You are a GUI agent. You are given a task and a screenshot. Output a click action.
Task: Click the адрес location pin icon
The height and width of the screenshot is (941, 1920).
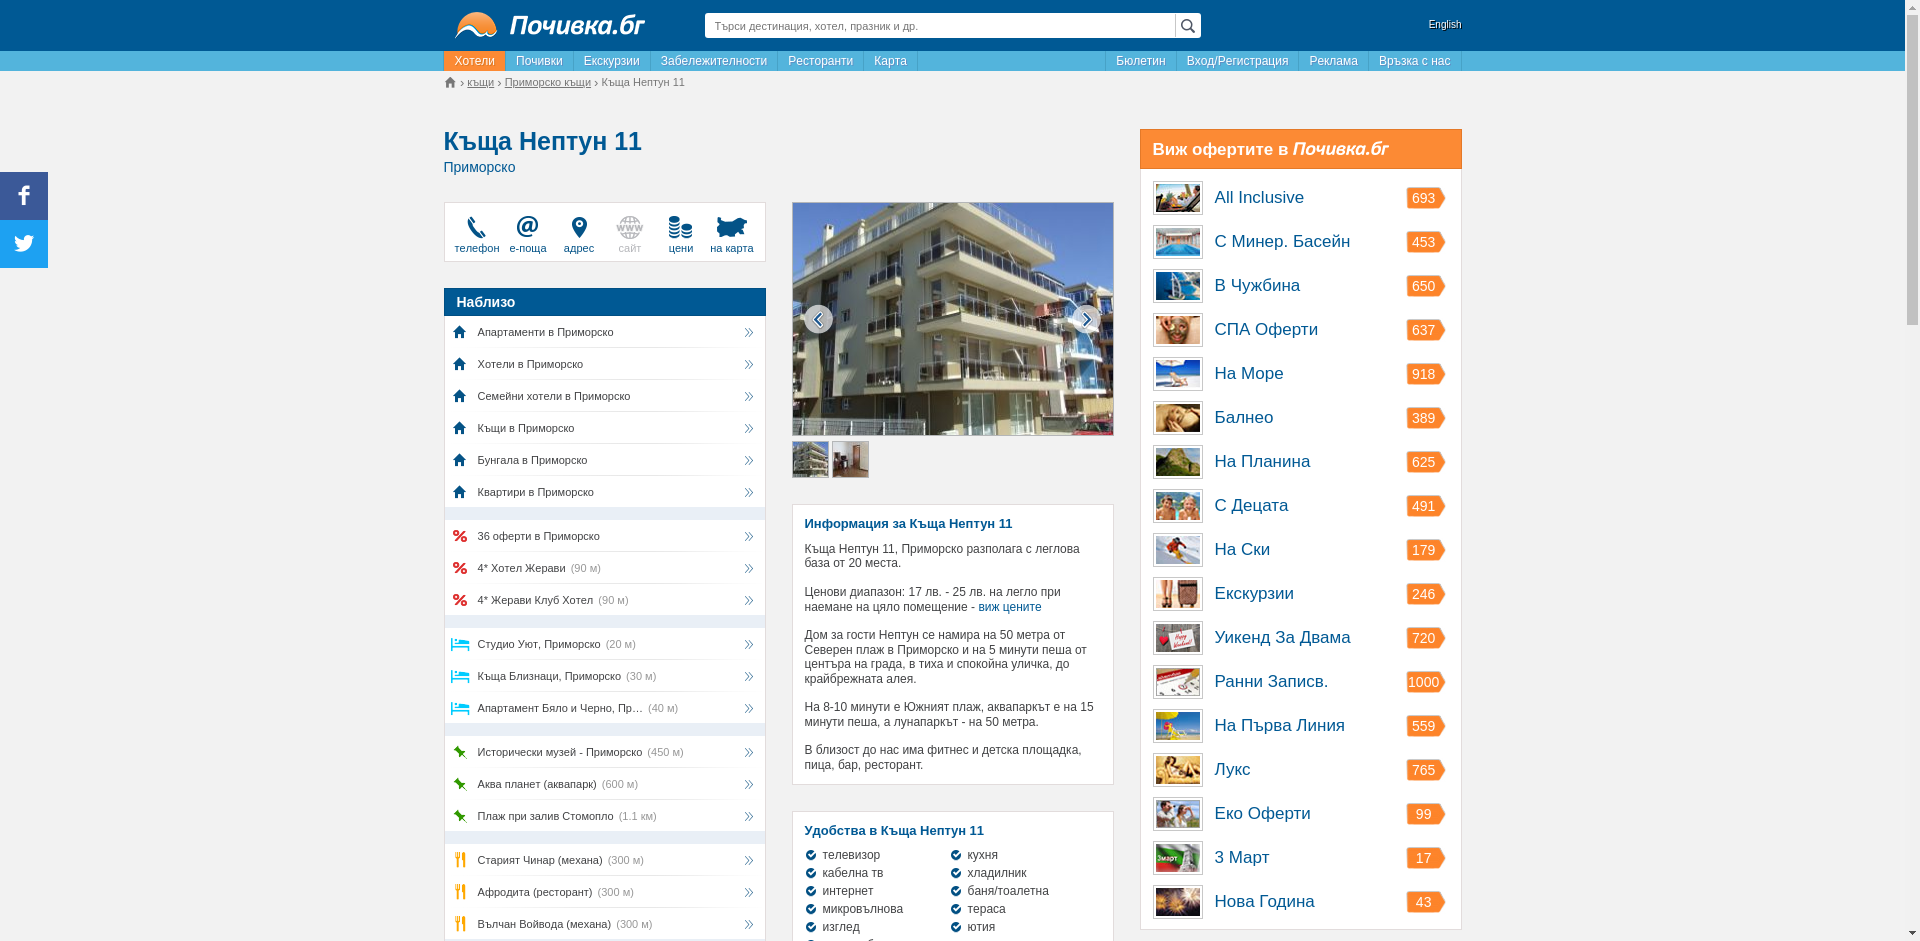pos(578,229)
